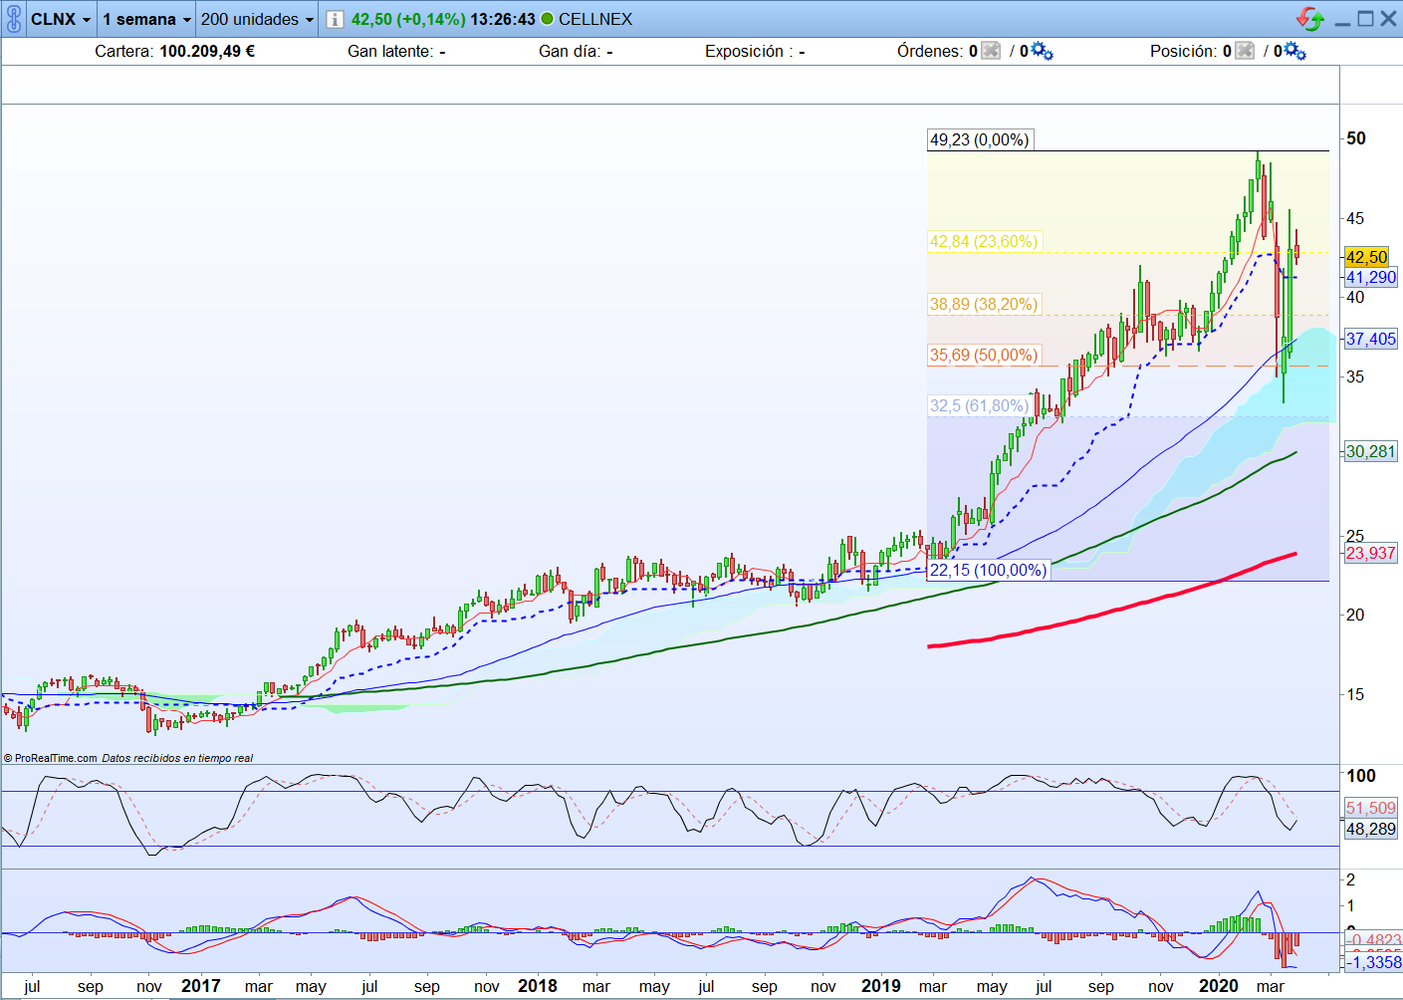Open the Posición gears settings icon
1403x1000 pixels.
[x=1295, y=51]
